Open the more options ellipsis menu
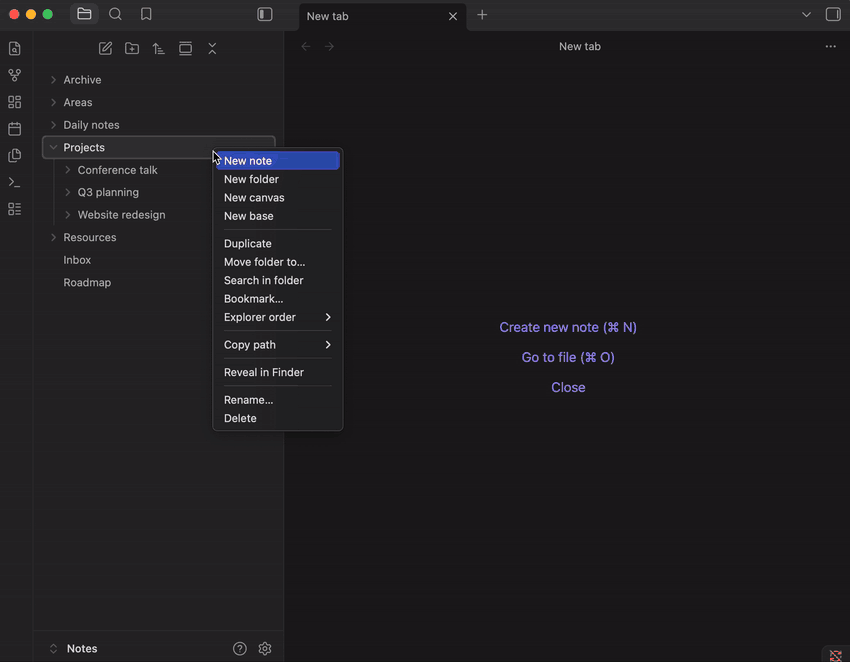Viewport: 850px width, 662px height. (830, 47)
